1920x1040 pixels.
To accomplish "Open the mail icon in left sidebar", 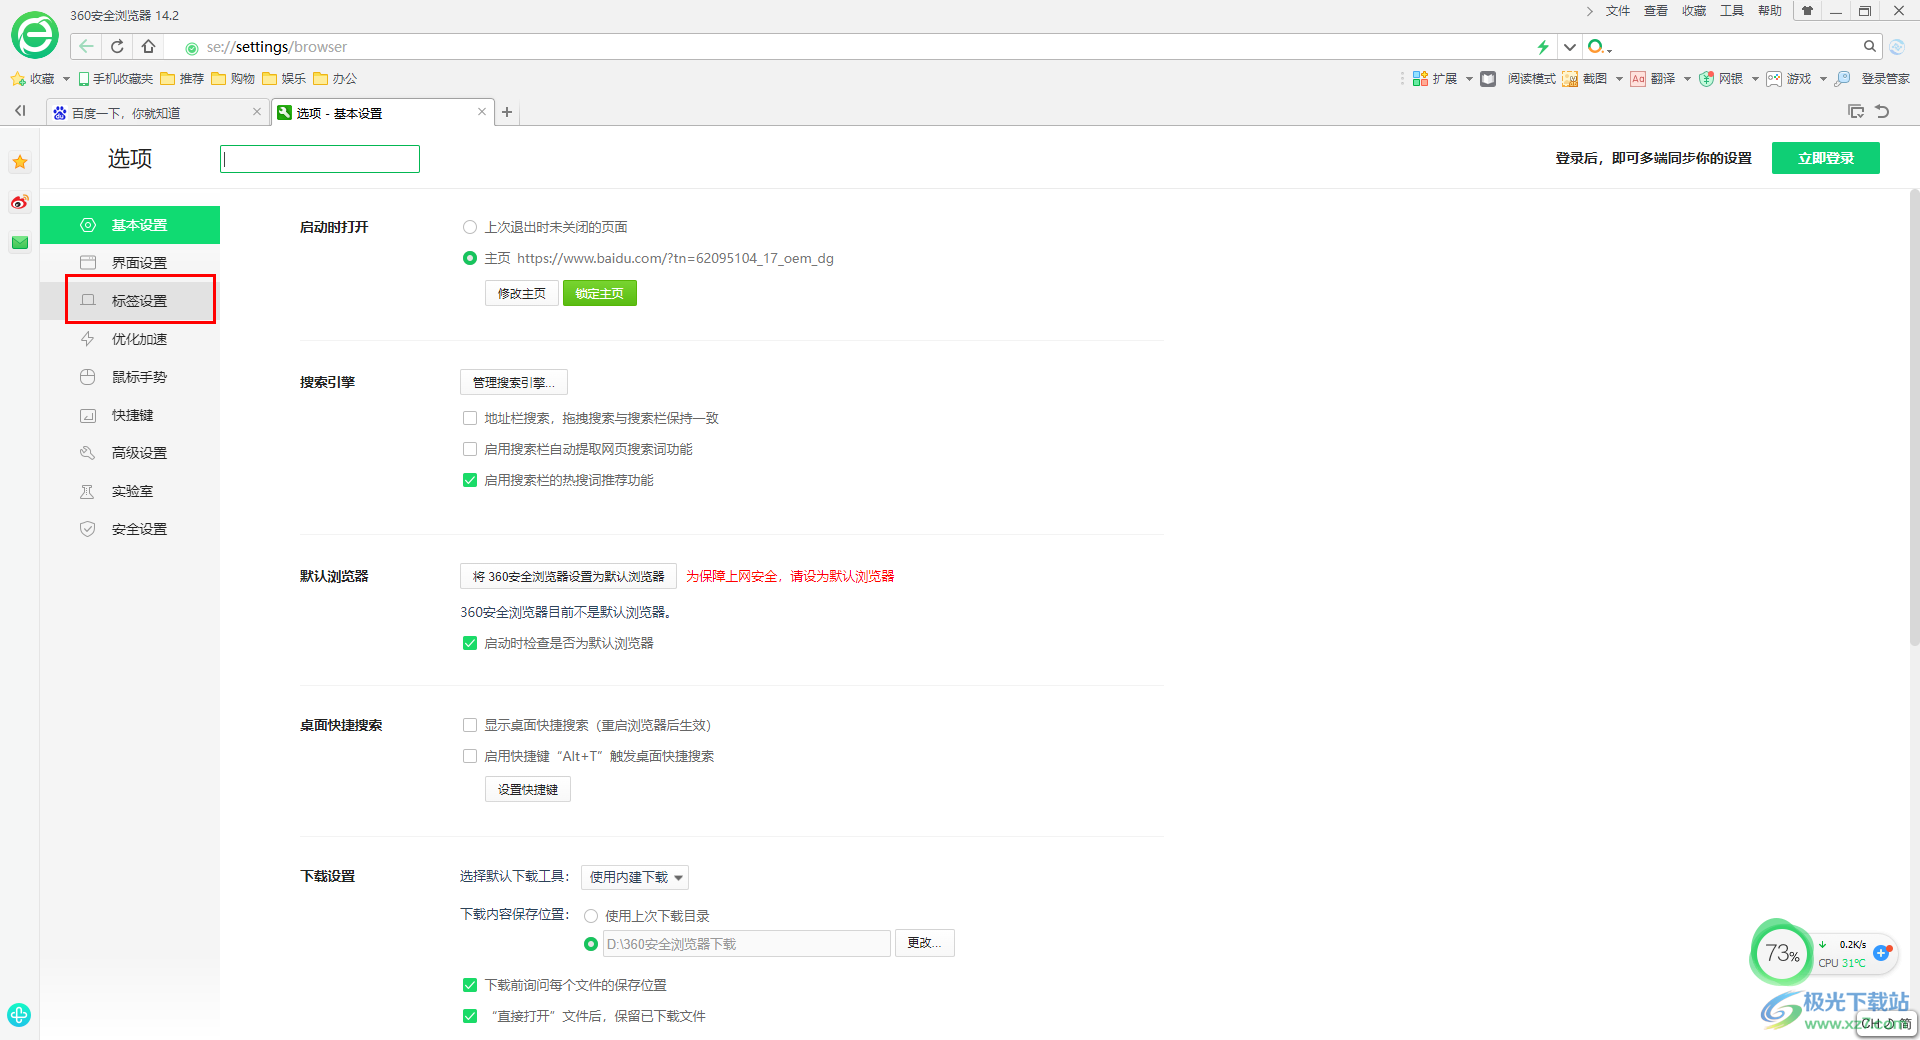I will [20, 242].
